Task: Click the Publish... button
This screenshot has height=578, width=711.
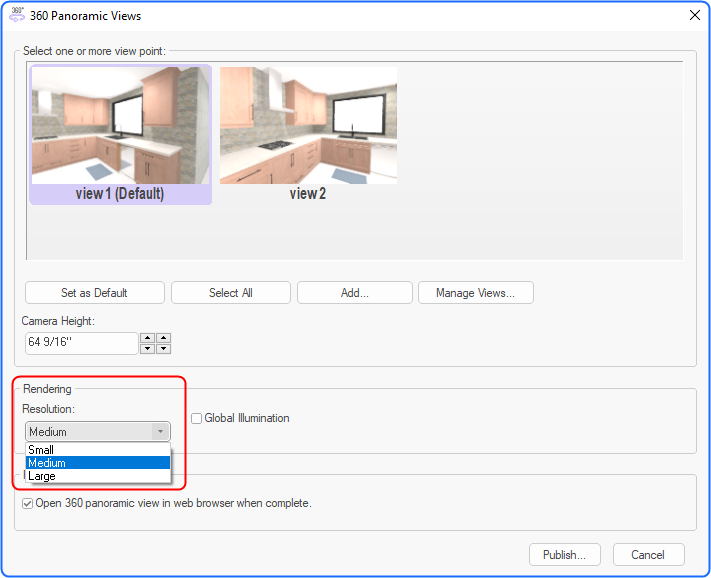Action: click(565, 555)
